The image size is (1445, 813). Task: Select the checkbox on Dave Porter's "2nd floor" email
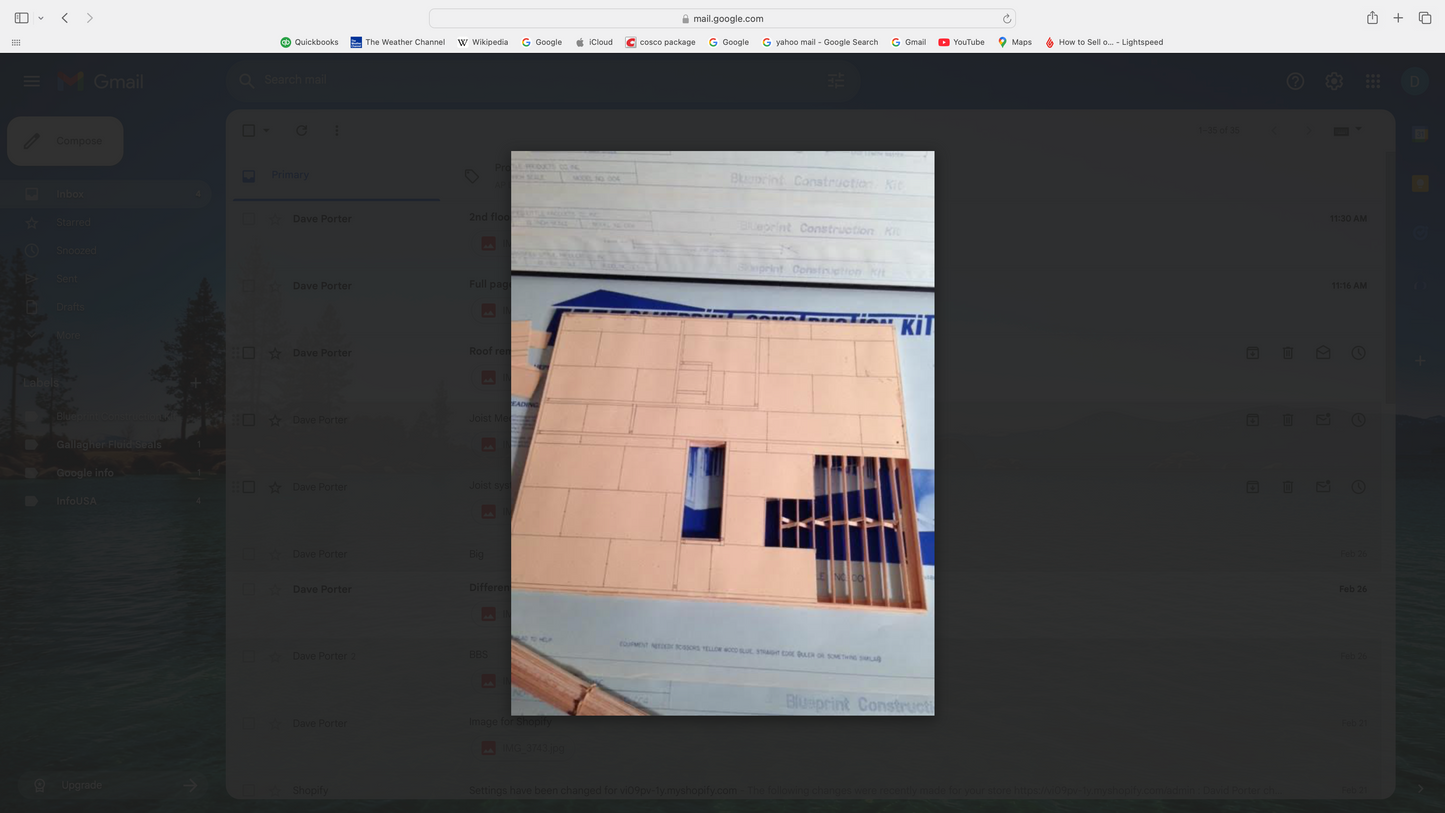pos(248,218)
